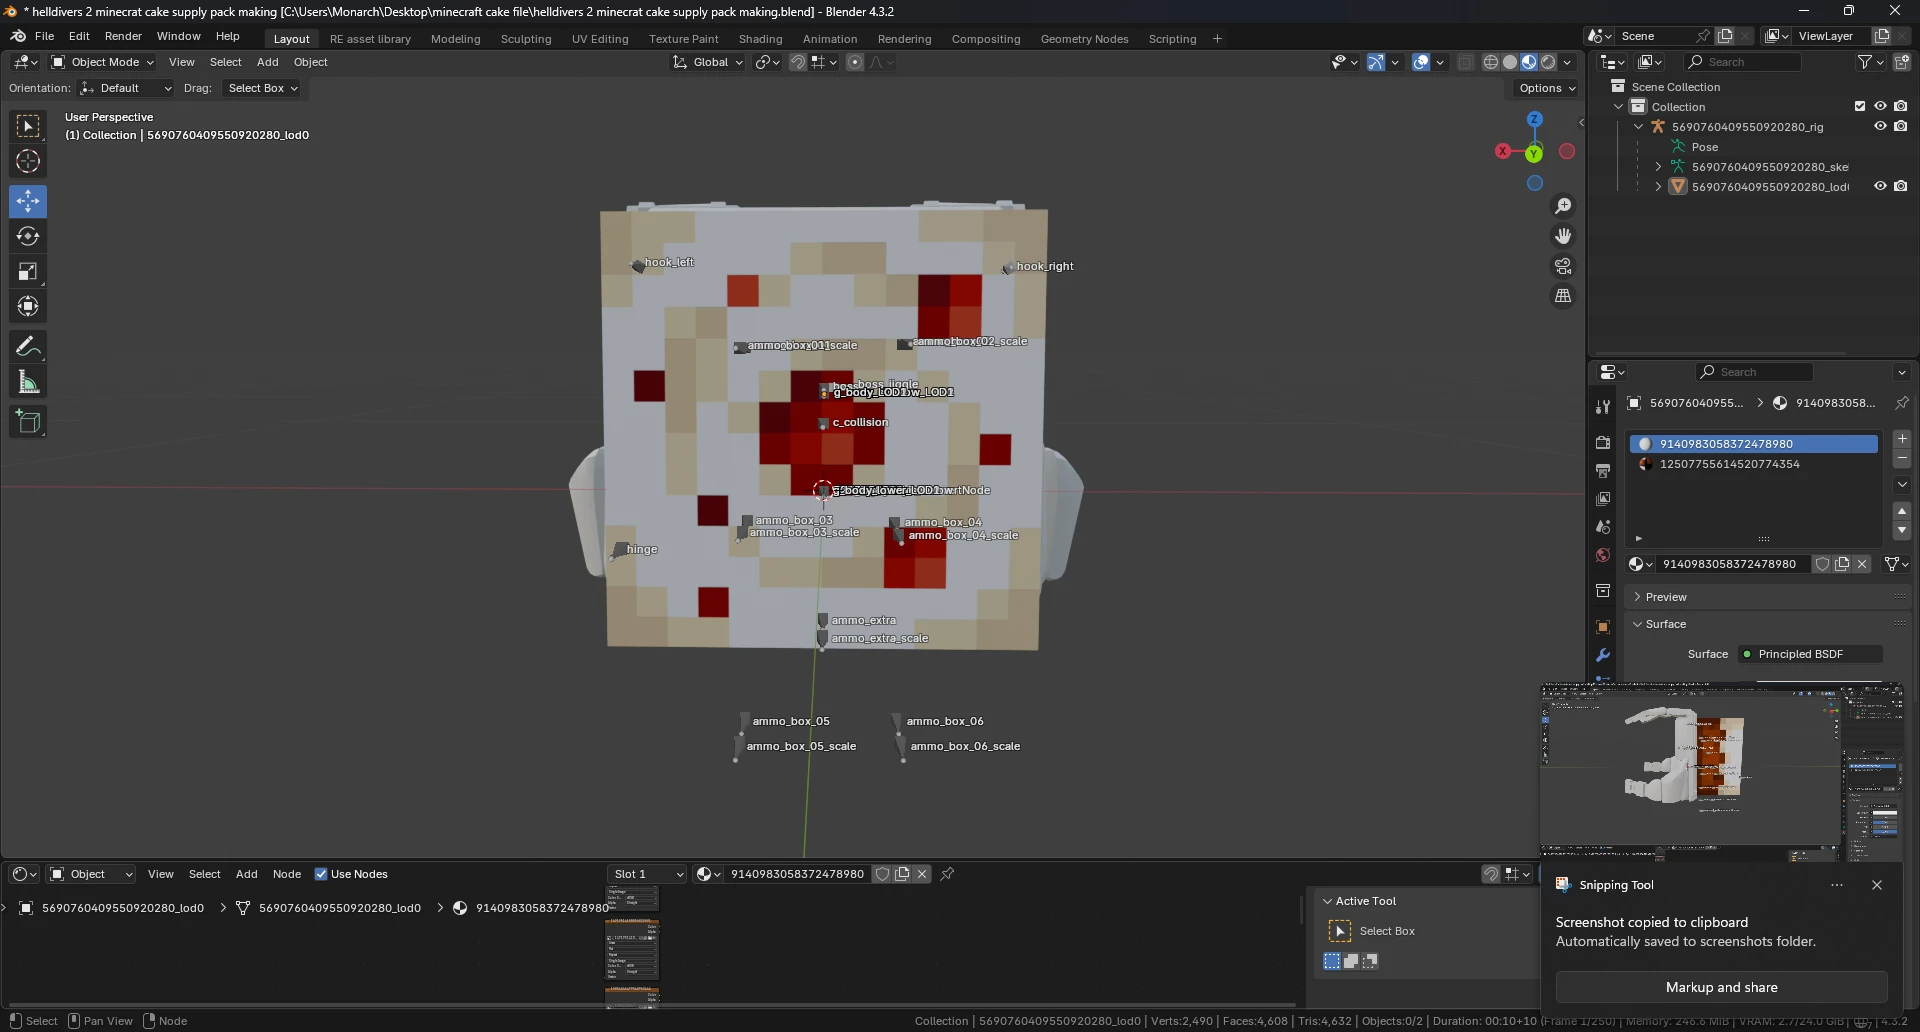Unlink material in properties material field
This screenshot has width=1920, height=1032.
point(1862,564)
